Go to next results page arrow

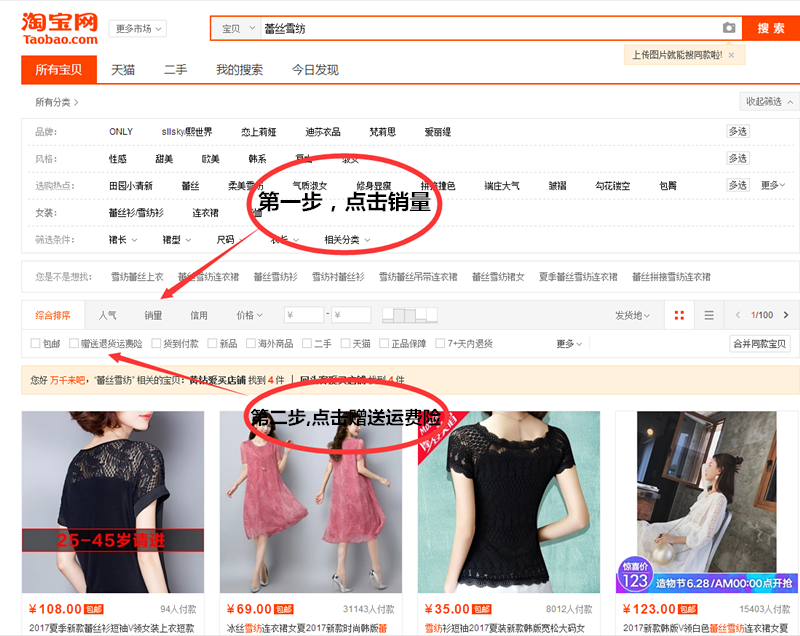pos(786,315)
